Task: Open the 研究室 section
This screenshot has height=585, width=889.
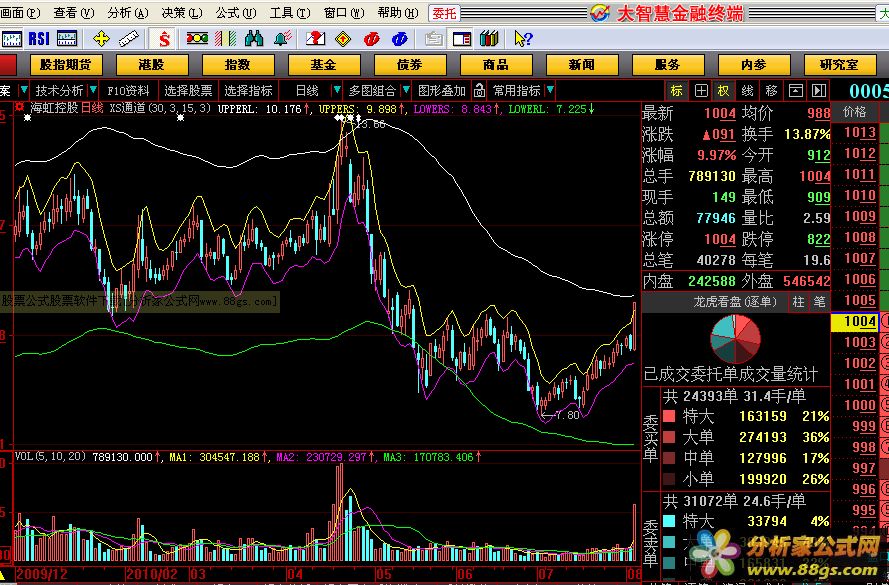Action: coord(839,65)
